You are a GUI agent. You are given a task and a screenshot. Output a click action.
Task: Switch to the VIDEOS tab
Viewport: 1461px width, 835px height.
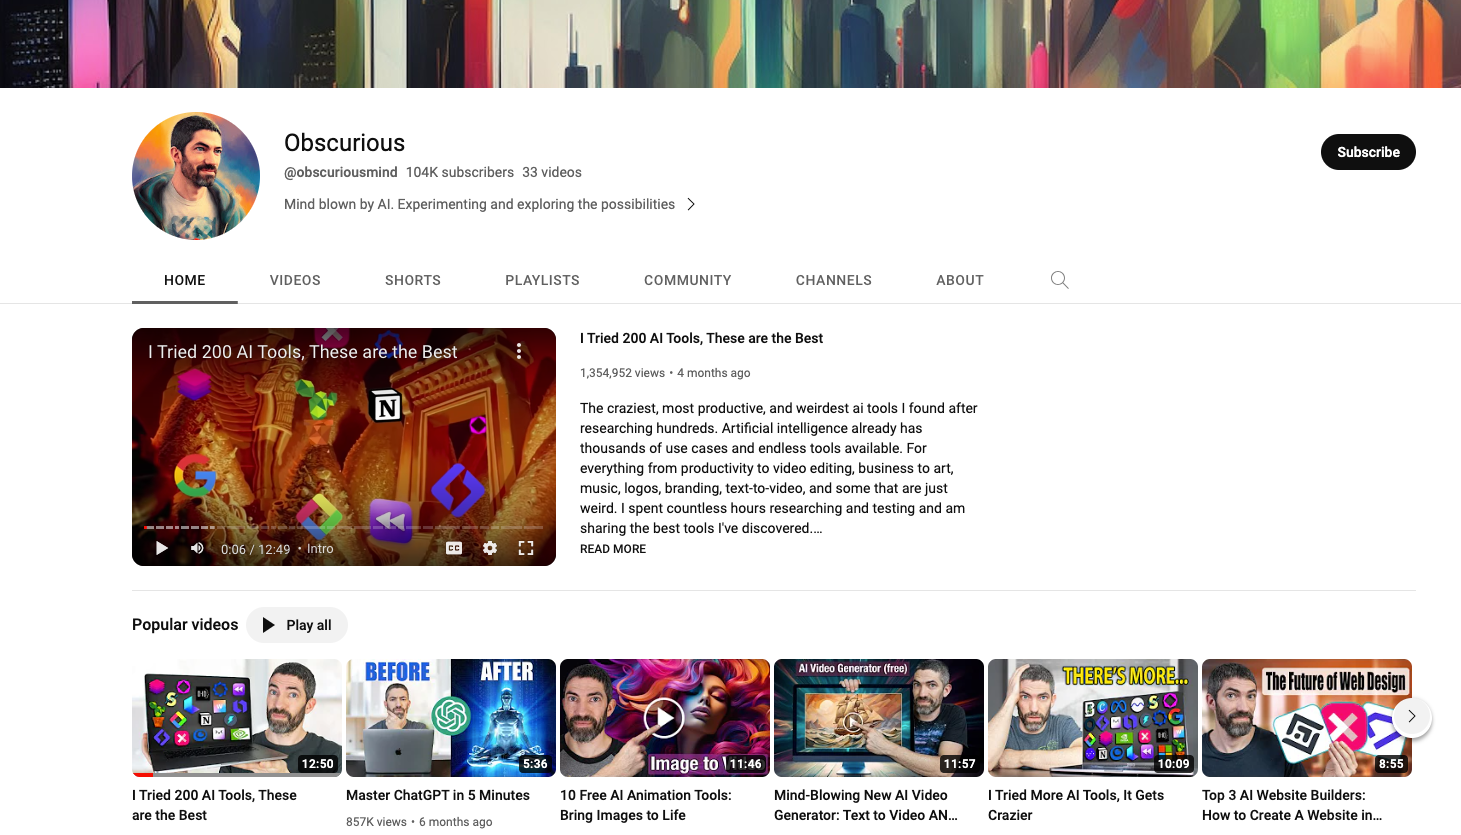295,280
